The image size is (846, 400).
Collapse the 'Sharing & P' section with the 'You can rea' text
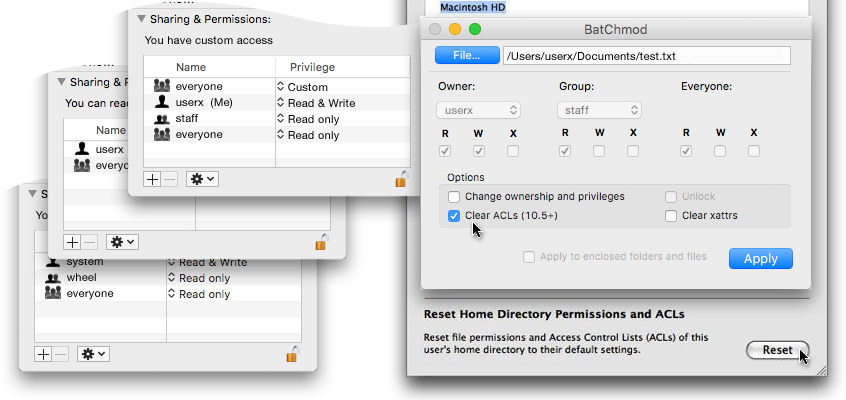[62, 82]
